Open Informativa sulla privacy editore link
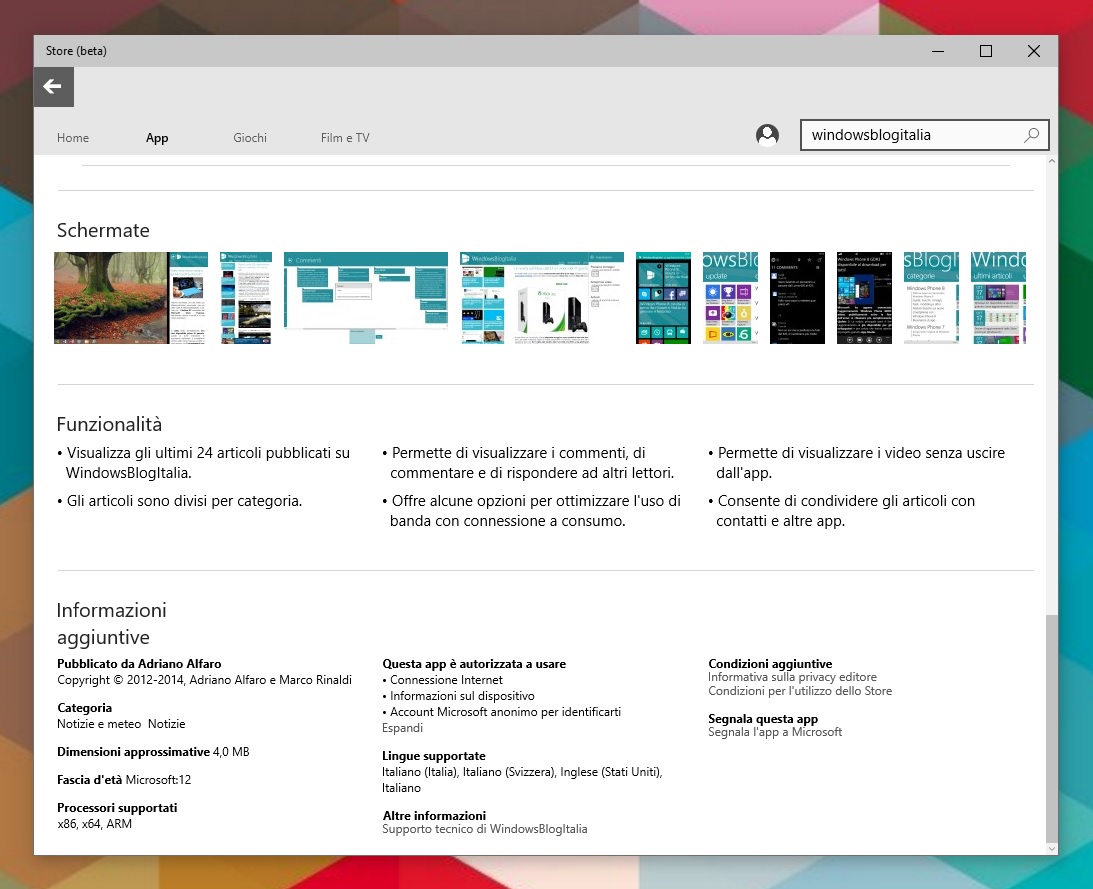 pyautogui.click(x=793, y=677)
